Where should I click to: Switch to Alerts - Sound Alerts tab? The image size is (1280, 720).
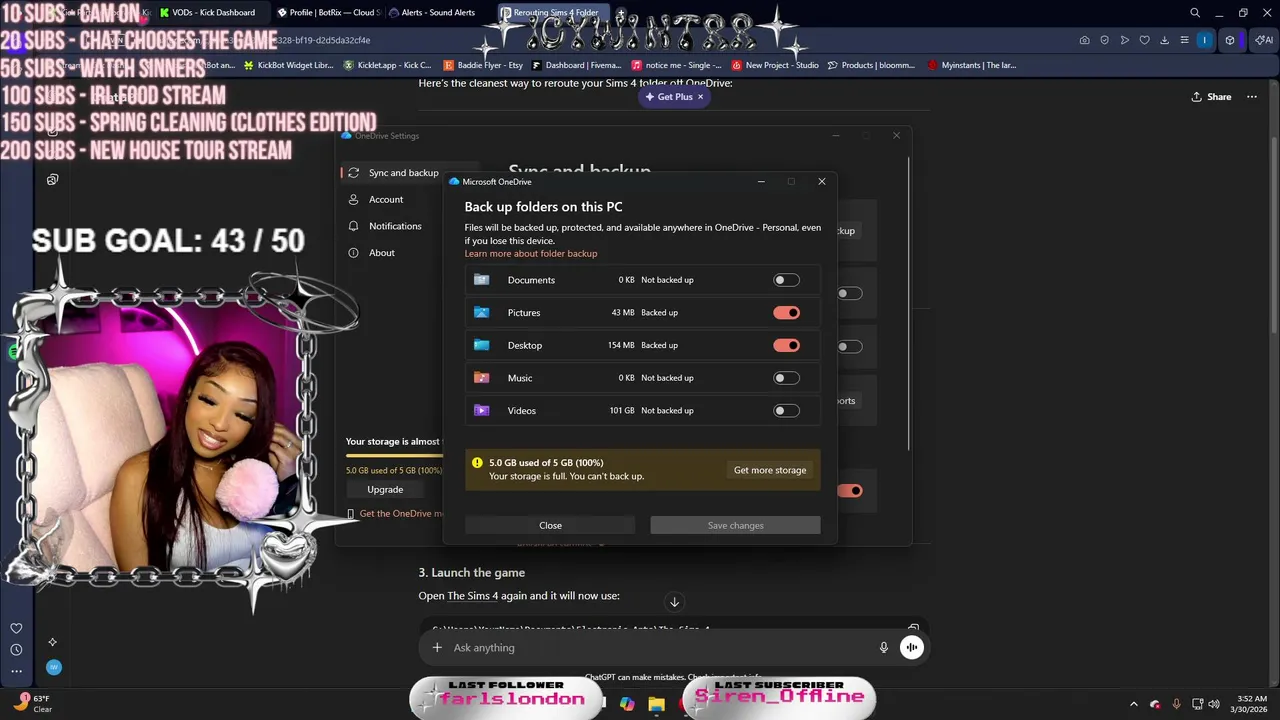click(x=438, y=13)
